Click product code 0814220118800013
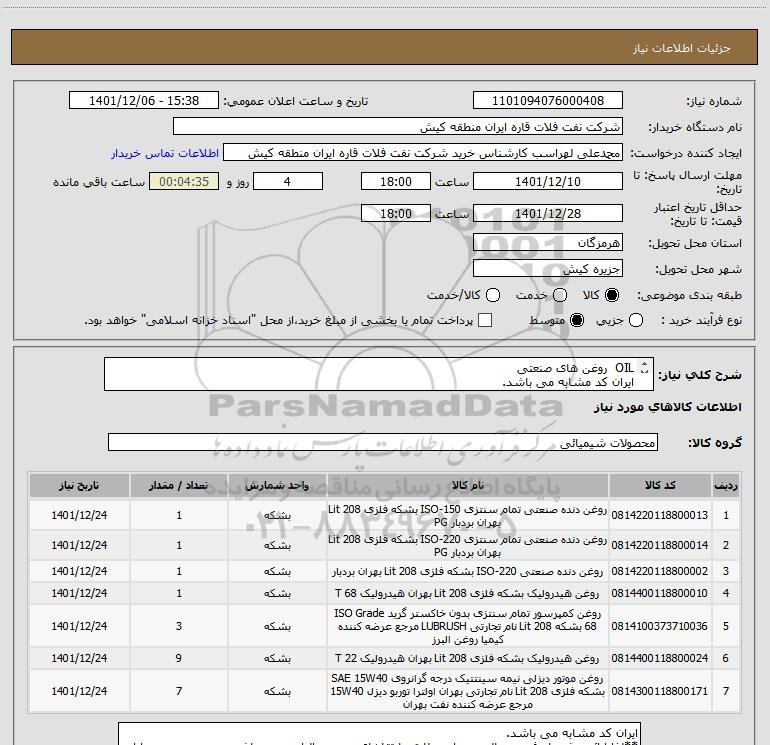 pyautogui.click(x=660, y=515)
